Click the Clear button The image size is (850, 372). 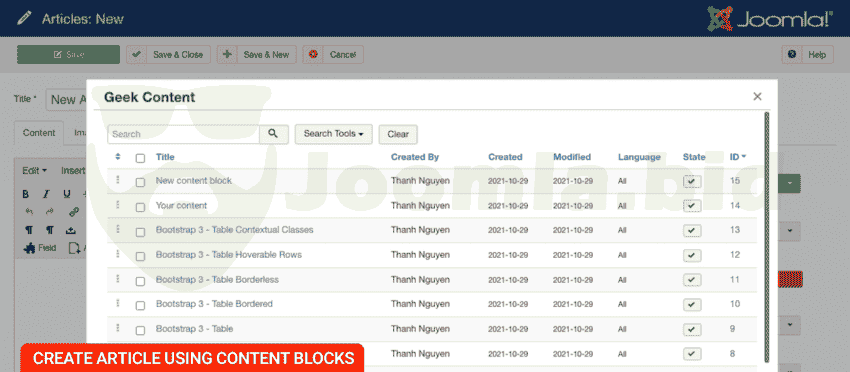(398, 134)
